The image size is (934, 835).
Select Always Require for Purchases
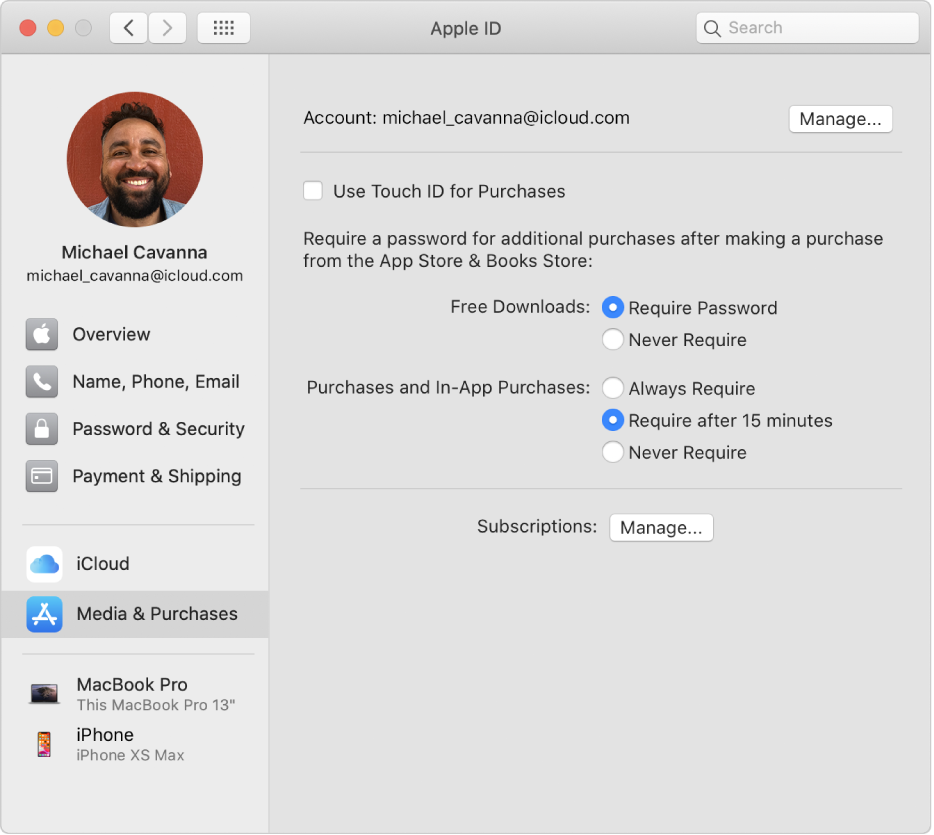pos(612,388)
